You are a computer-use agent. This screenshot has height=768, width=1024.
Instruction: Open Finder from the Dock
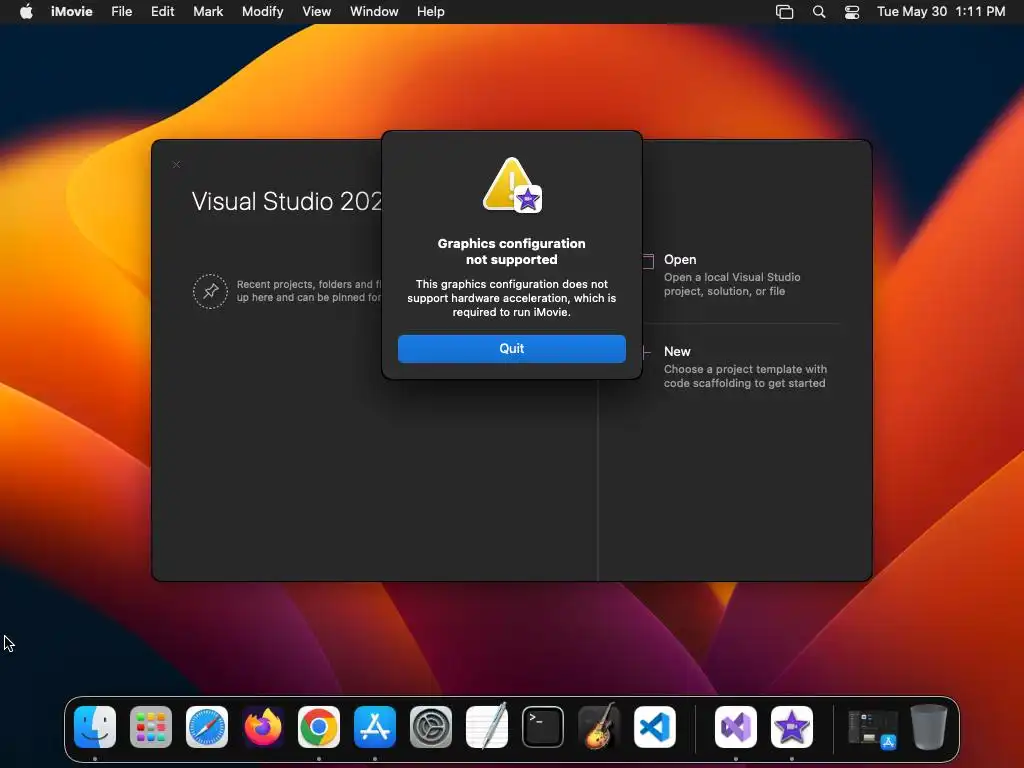95,727
